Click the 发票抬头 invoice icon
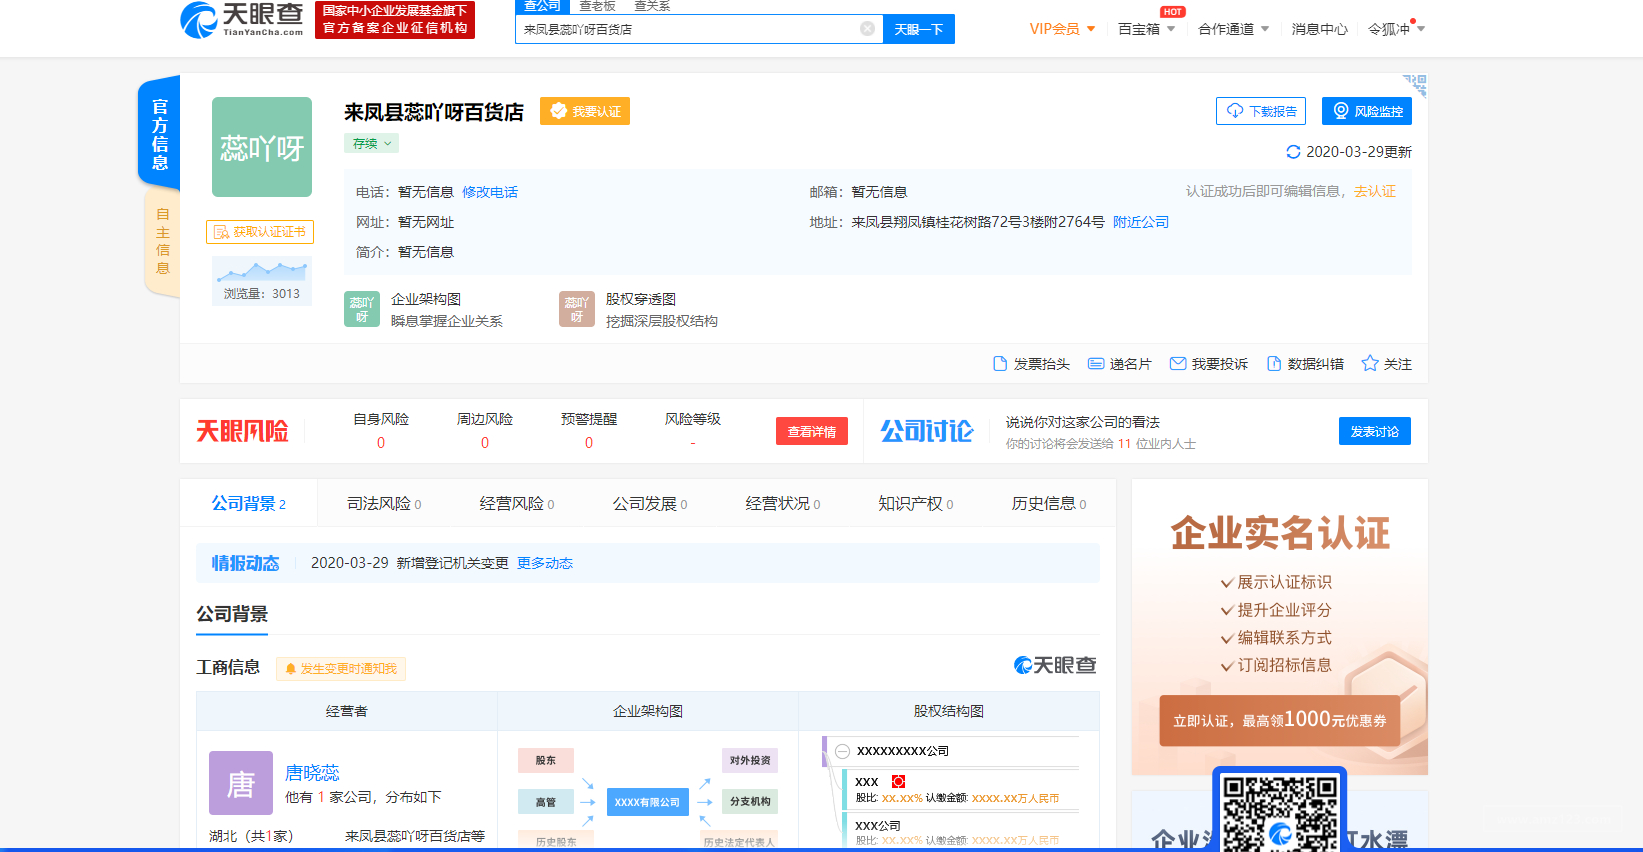Screen dimensions: 1643x852 point(1000,364)
